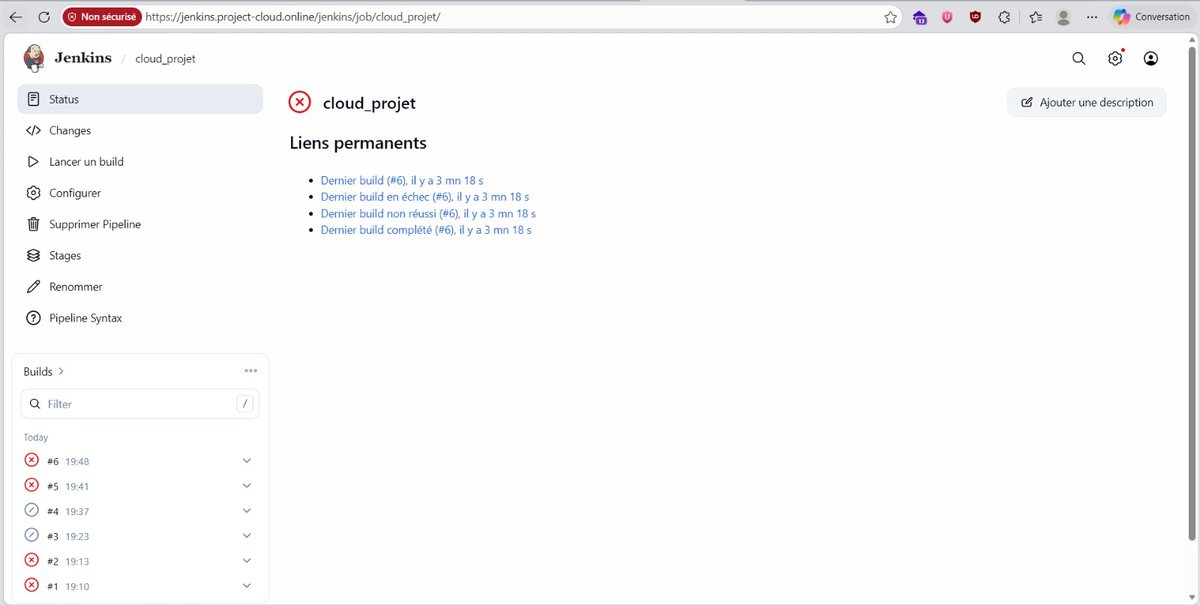Click the browser address bar URL
This screenshot has width=1200, height=605.
pos(292,17)
